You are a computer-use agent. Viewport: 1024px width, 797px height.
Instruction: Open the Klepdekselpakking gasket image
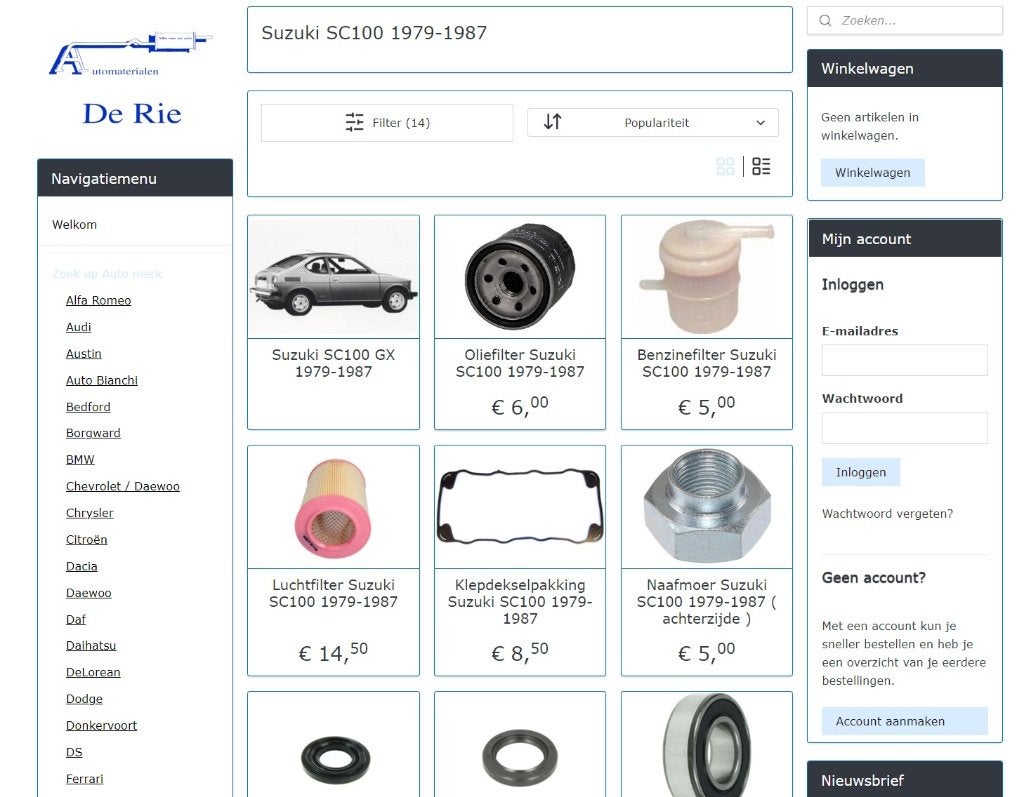[520, 508]
